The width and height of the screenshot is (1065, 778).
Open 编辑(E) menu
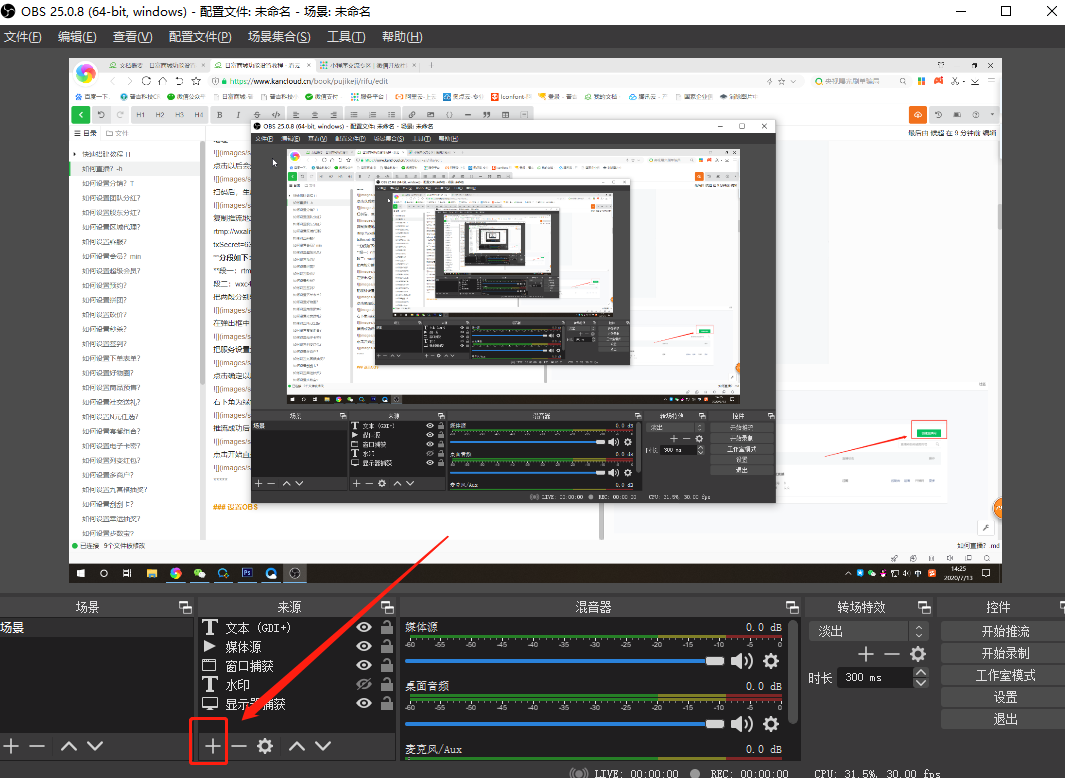point(77,37)
